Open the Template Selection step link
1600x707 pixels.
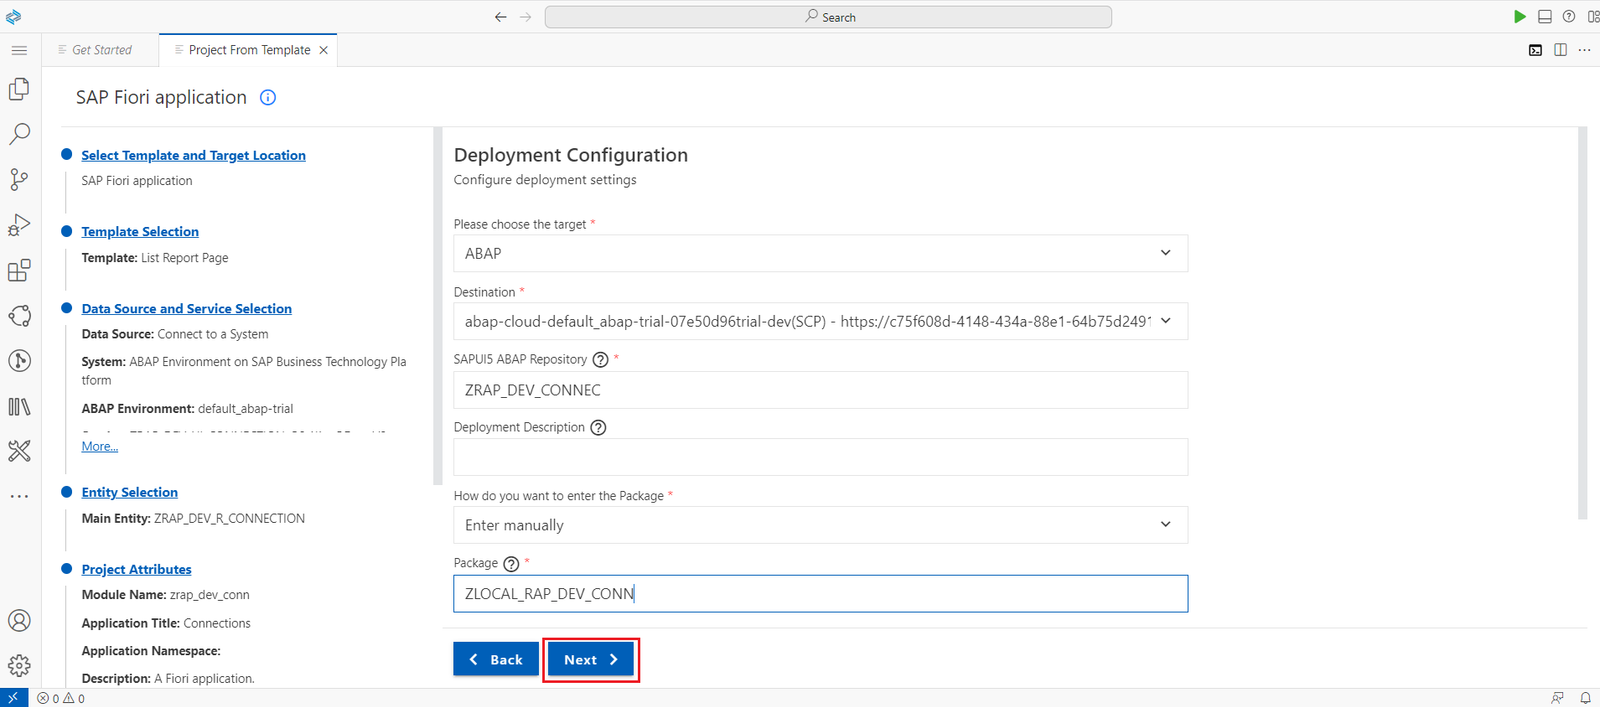pyautogui.click(x=140, y=231)
